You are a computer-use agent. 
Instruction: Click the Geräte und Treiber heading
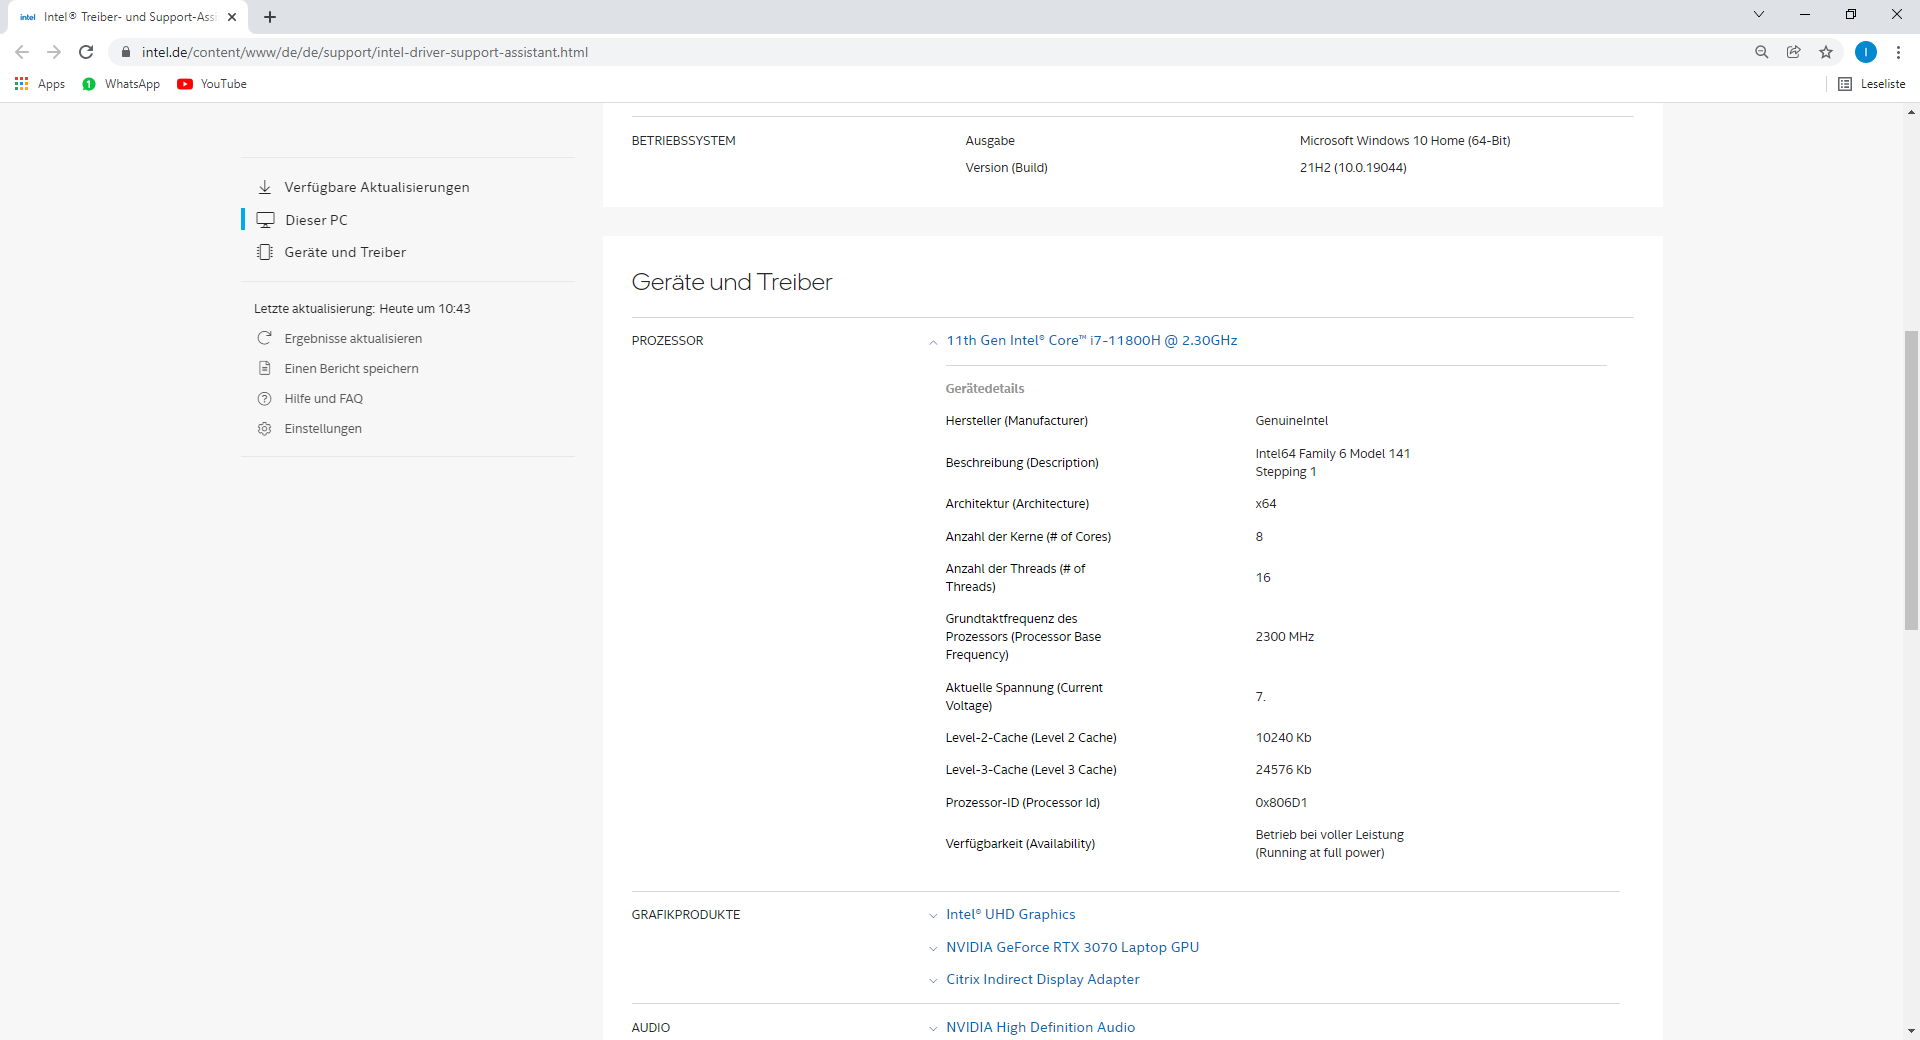[732, 282]
